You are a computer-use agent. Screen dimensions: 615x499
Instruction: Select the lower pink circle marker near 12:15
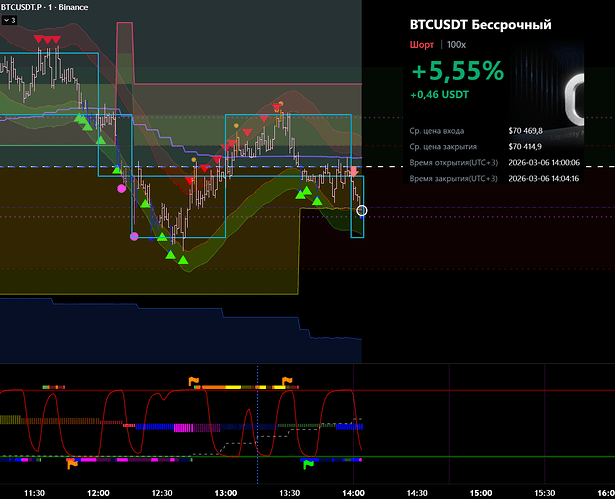point(134,237)
